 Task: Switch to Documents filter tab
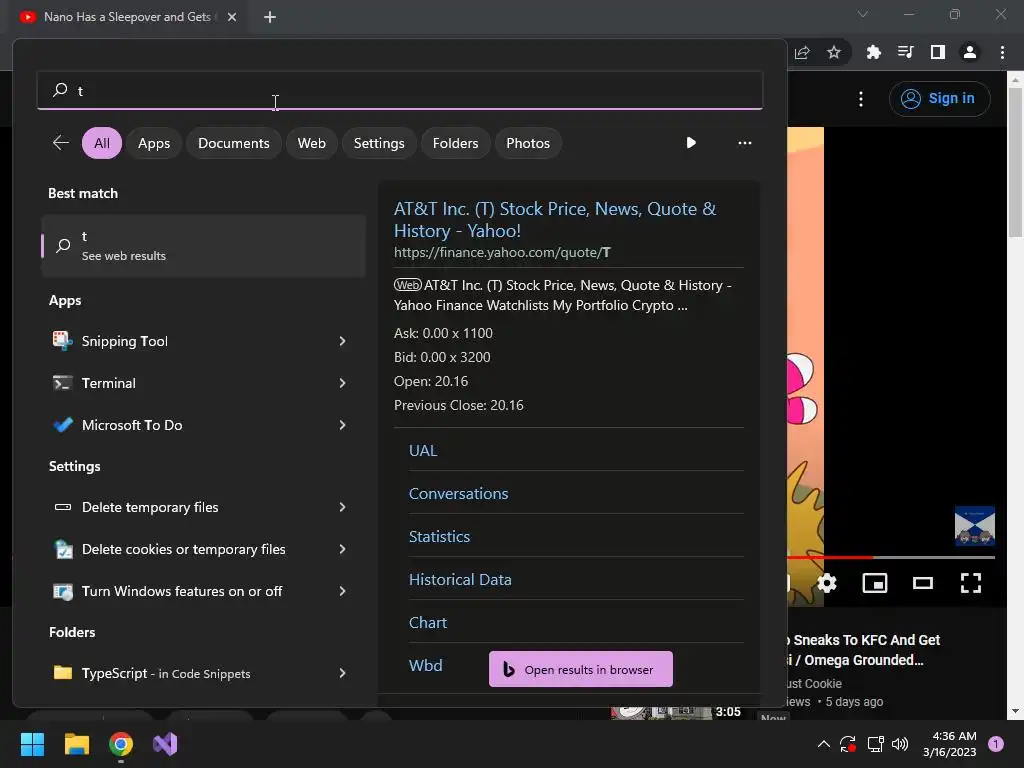coord(234,143)
